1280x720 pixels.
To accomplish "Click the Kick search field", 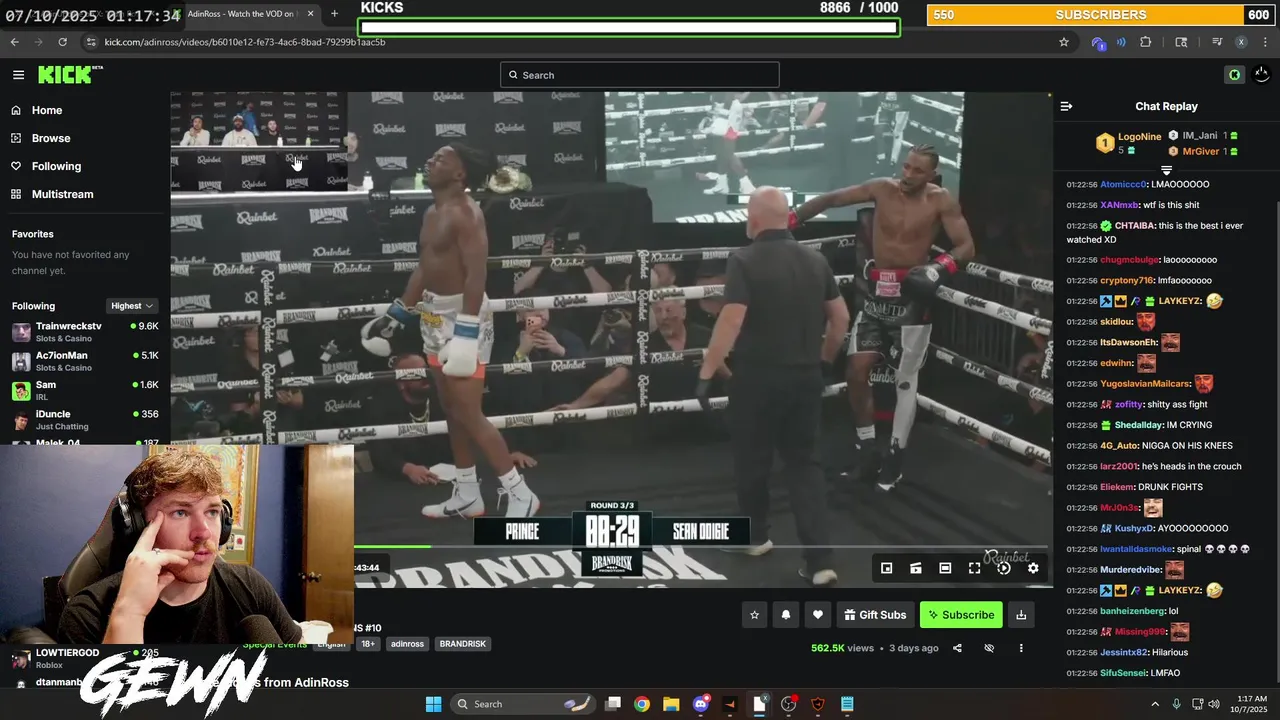I will 640,75.
